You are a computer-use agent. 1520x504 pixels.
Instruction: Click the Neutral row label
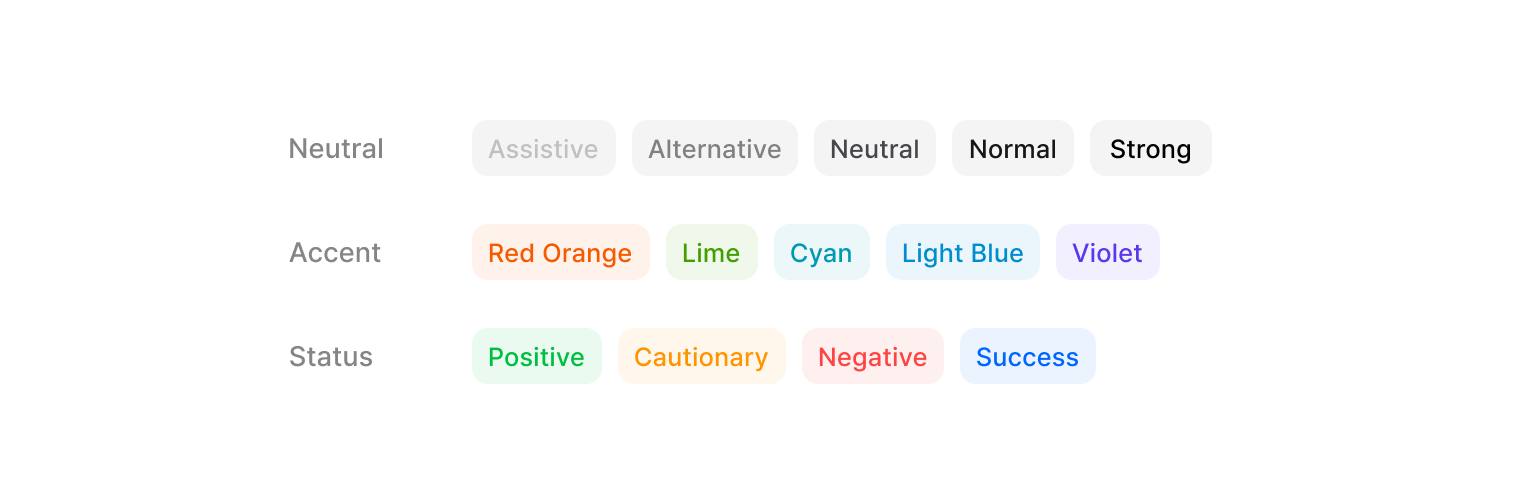336,149
